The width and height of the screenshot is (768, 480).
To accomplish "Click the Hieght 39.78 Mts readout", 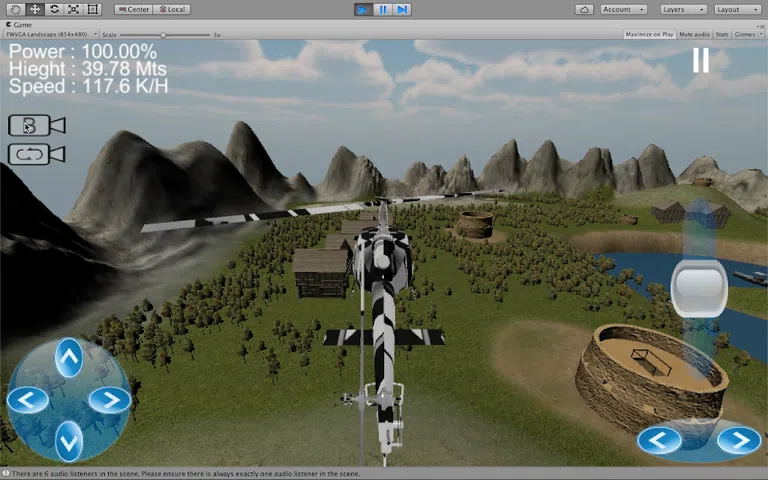I will point(88,69).
